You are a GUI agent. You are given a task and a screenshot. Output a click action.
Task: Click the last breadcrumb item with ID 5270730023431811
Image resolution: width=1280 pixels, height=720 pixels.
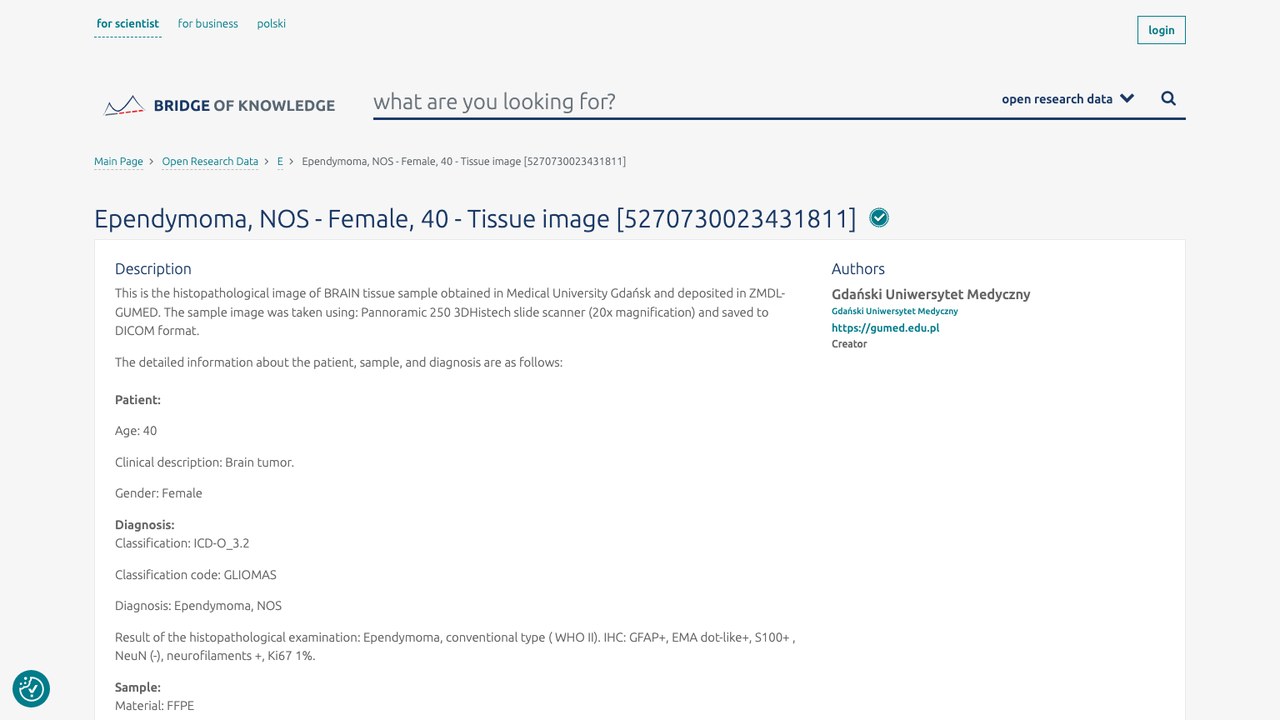coord(464,161)
